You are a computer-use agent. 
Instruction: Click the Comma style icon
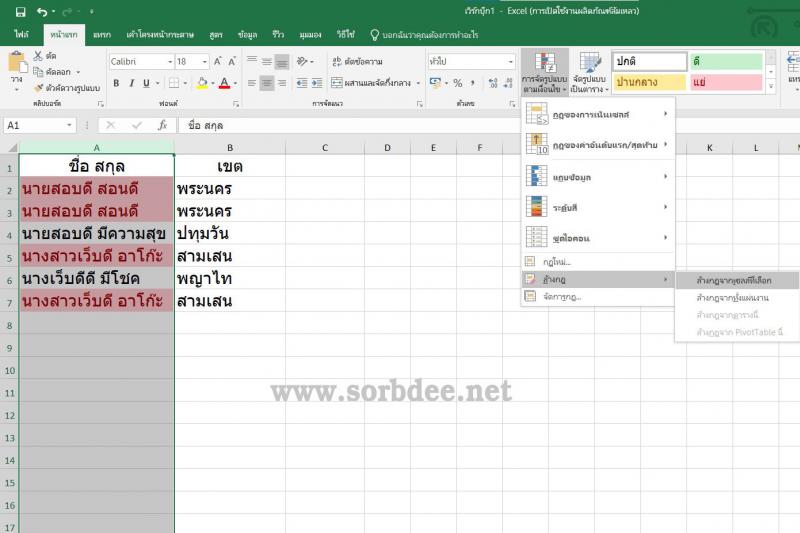point(472,83)
